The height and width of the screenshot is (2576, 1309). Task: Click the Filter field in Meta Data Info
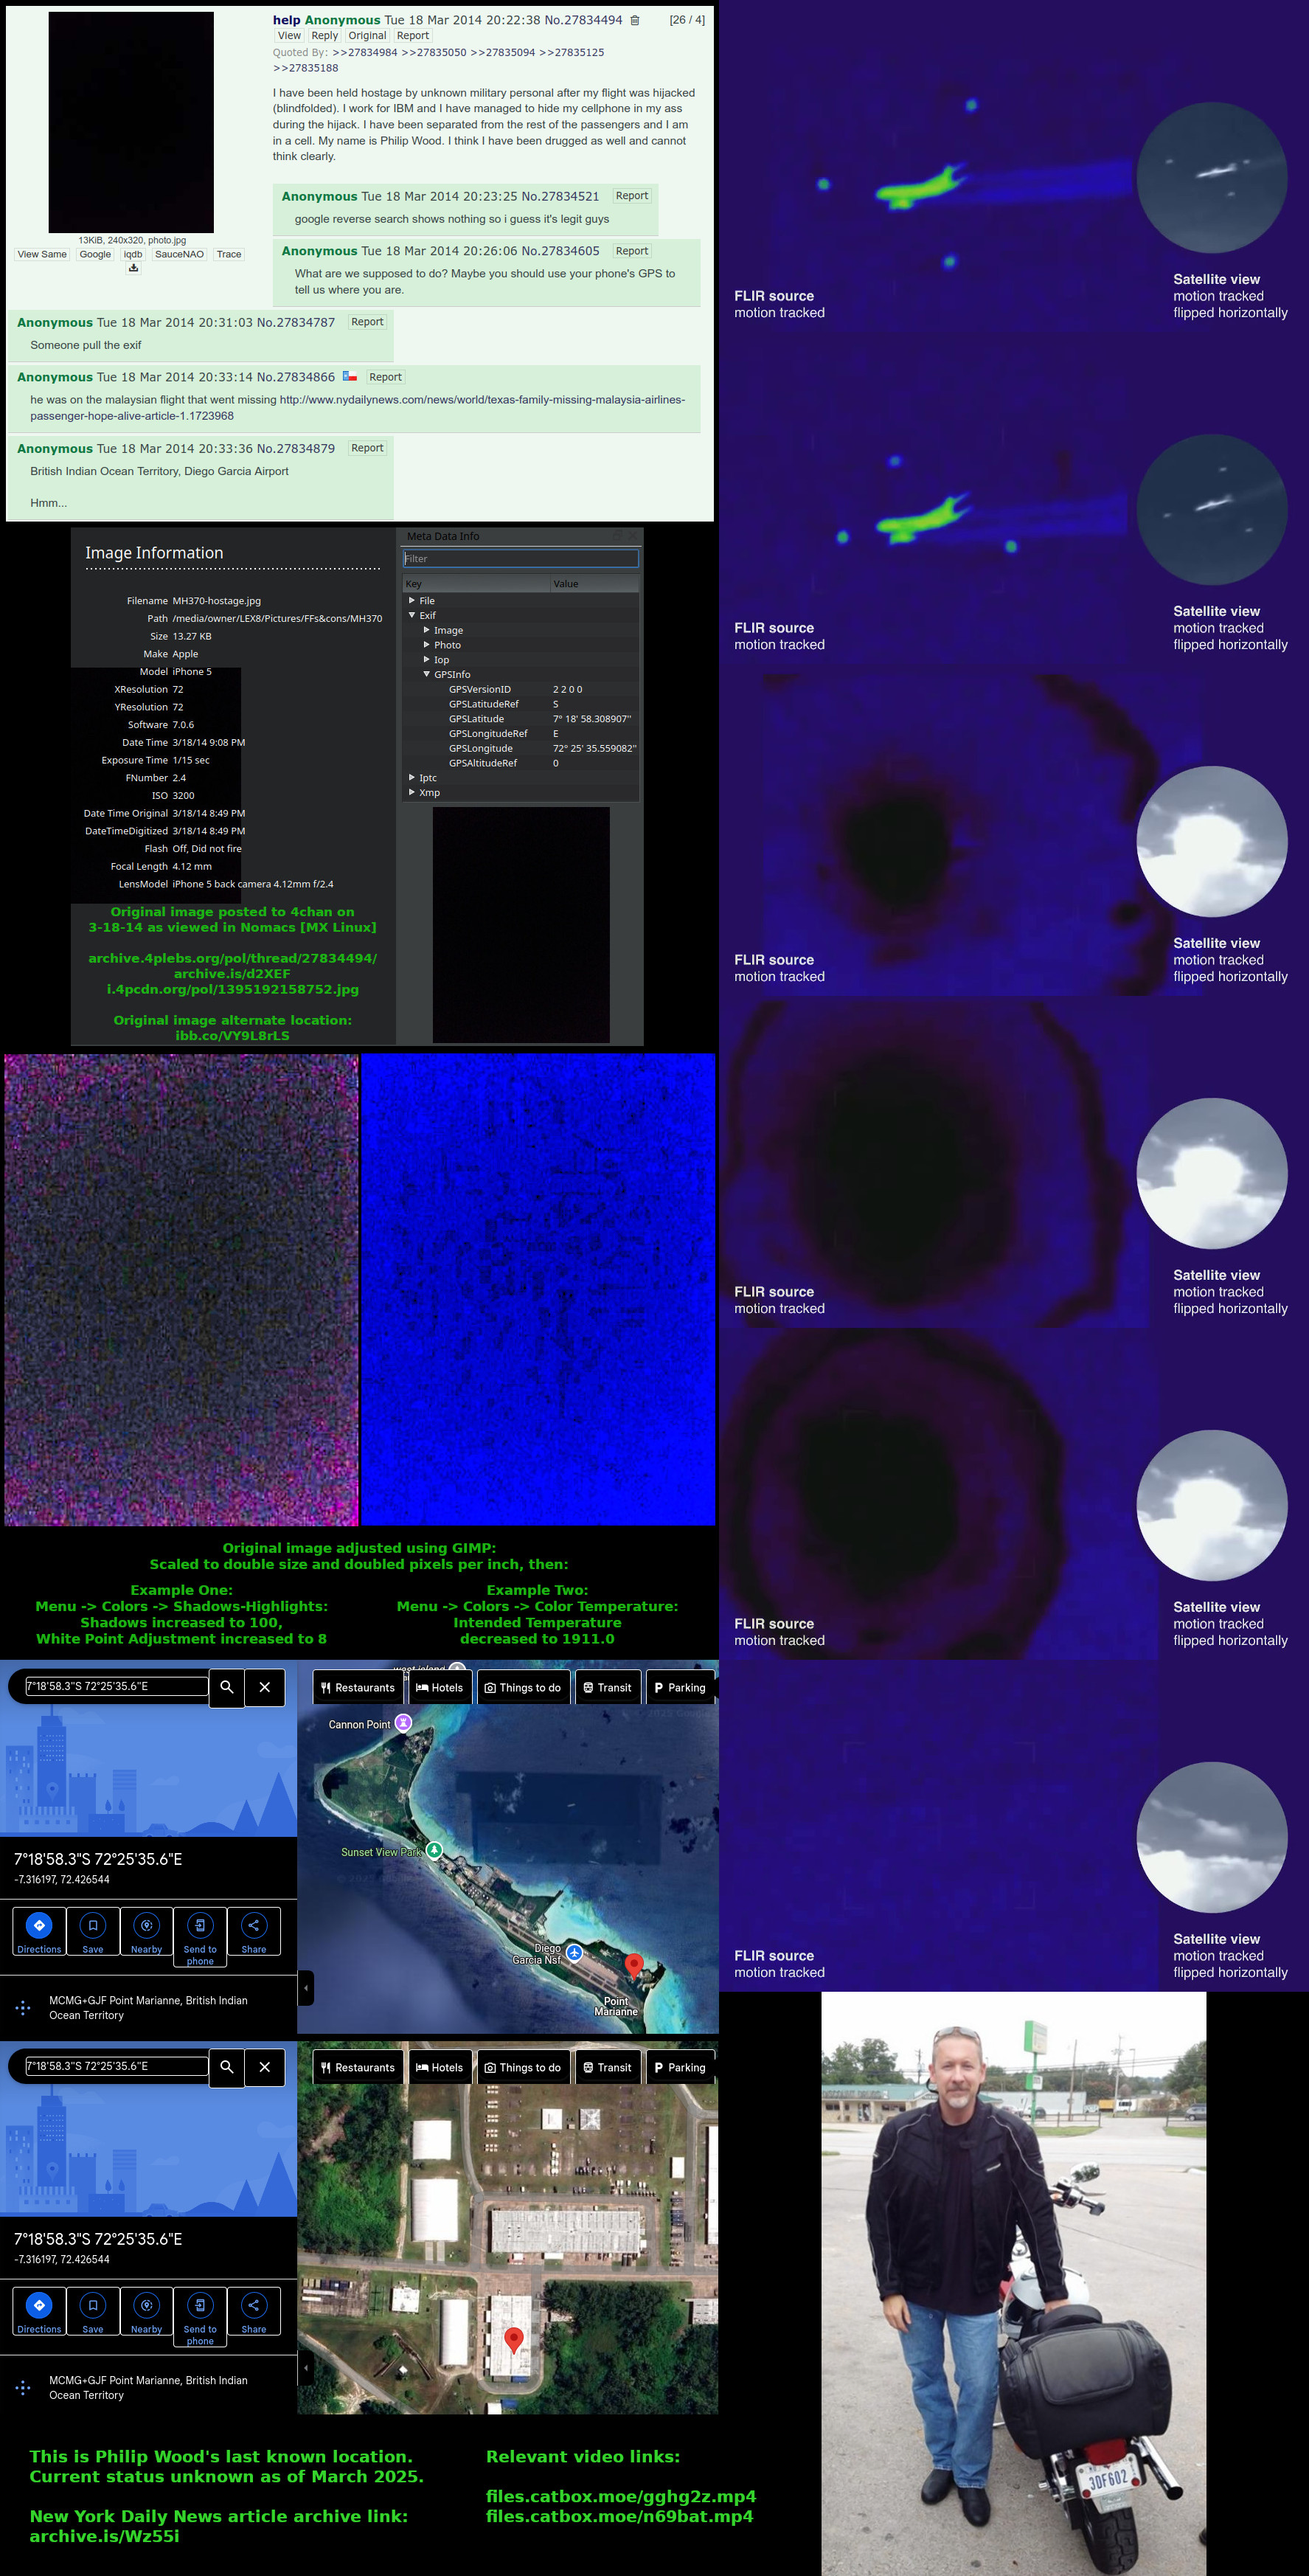click(x=520, y=559)
